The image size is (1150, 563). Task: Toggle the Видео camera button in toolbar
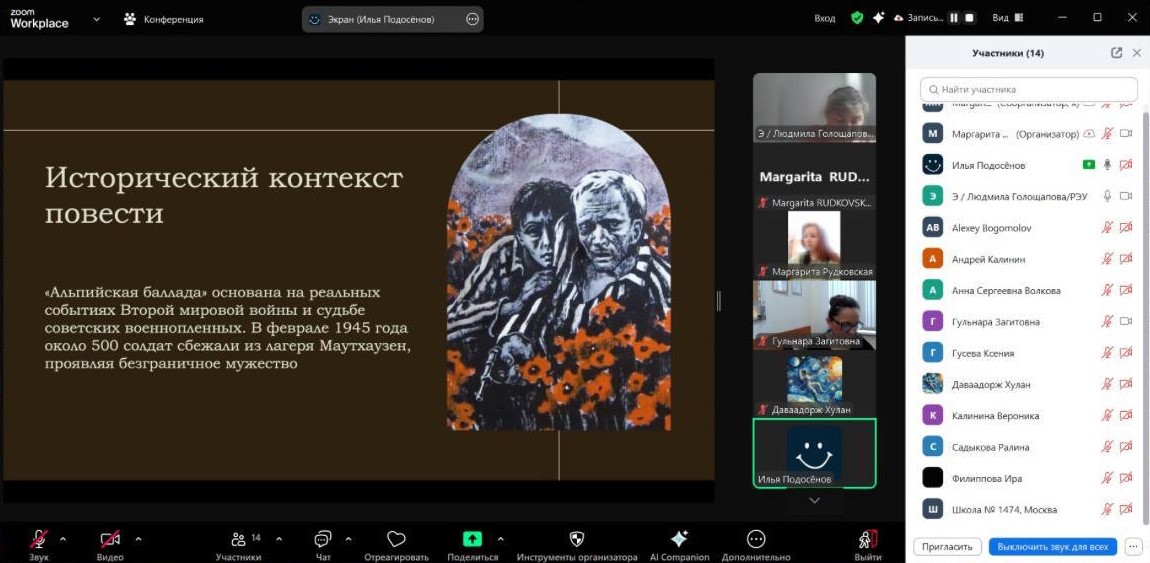point(110,540)
